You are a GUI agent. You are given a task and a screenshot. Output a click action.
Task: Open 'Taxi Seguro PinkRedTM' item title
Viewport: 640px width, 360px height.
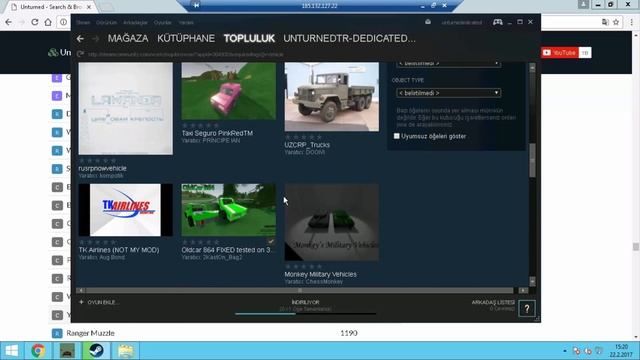[217, 133]
